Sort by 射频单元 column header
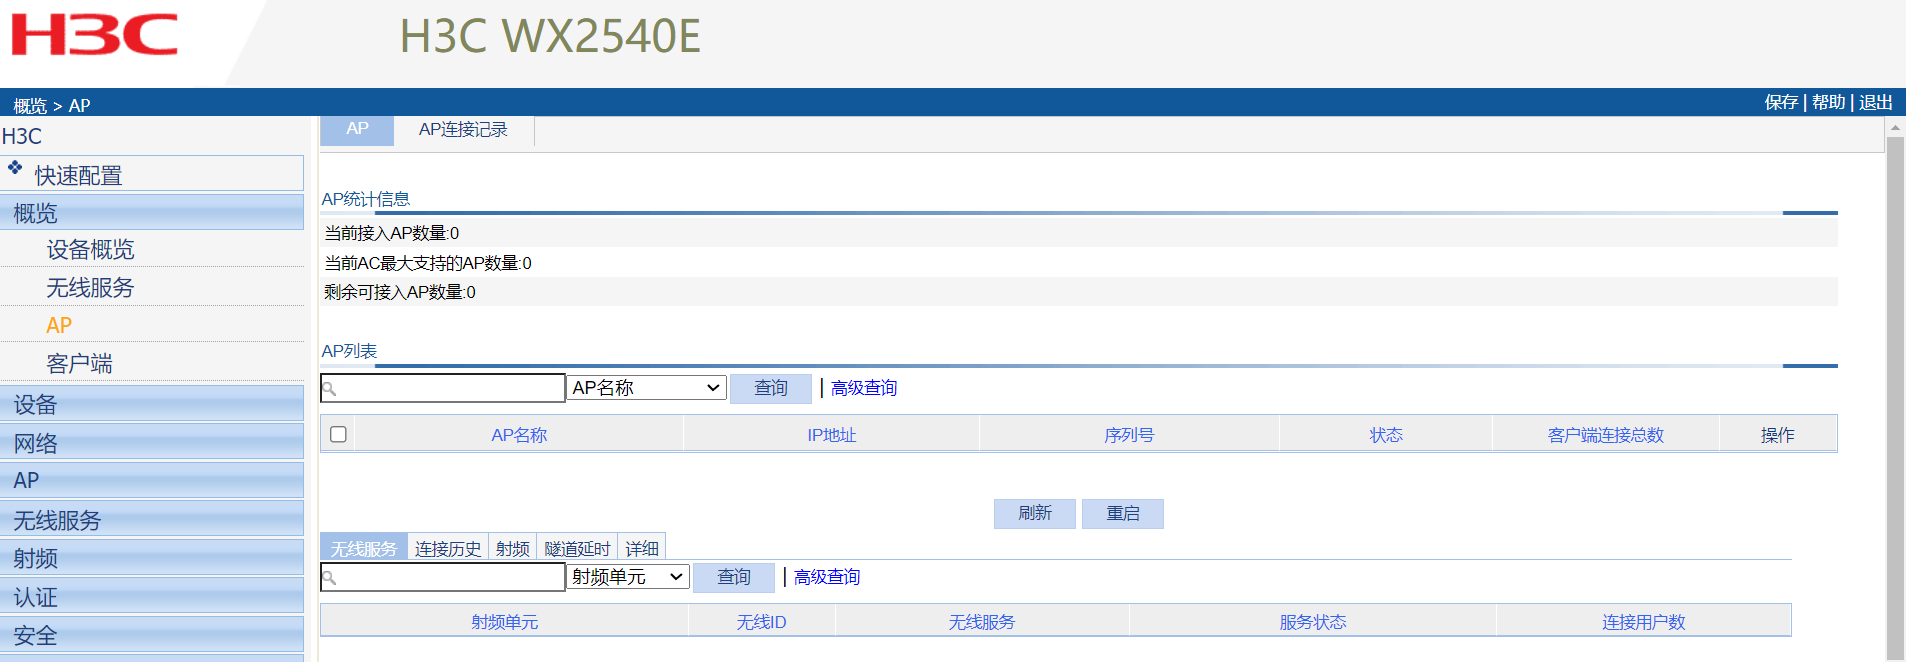 point(505,622)
